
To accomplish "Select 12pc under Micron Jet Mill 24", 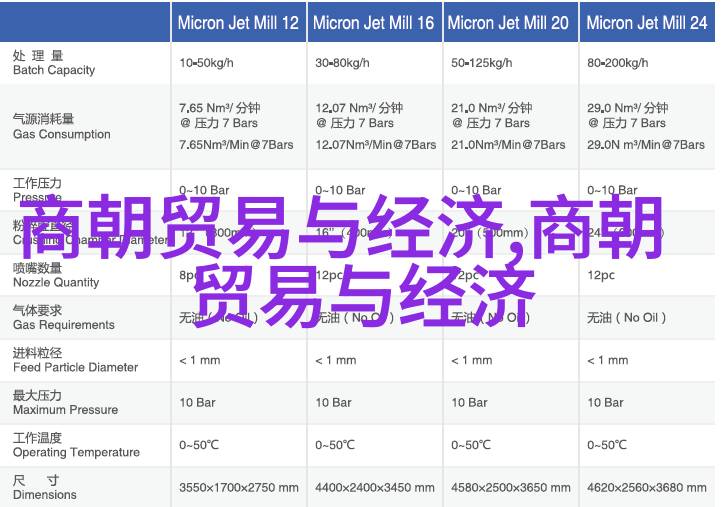I will pos(601,275).
